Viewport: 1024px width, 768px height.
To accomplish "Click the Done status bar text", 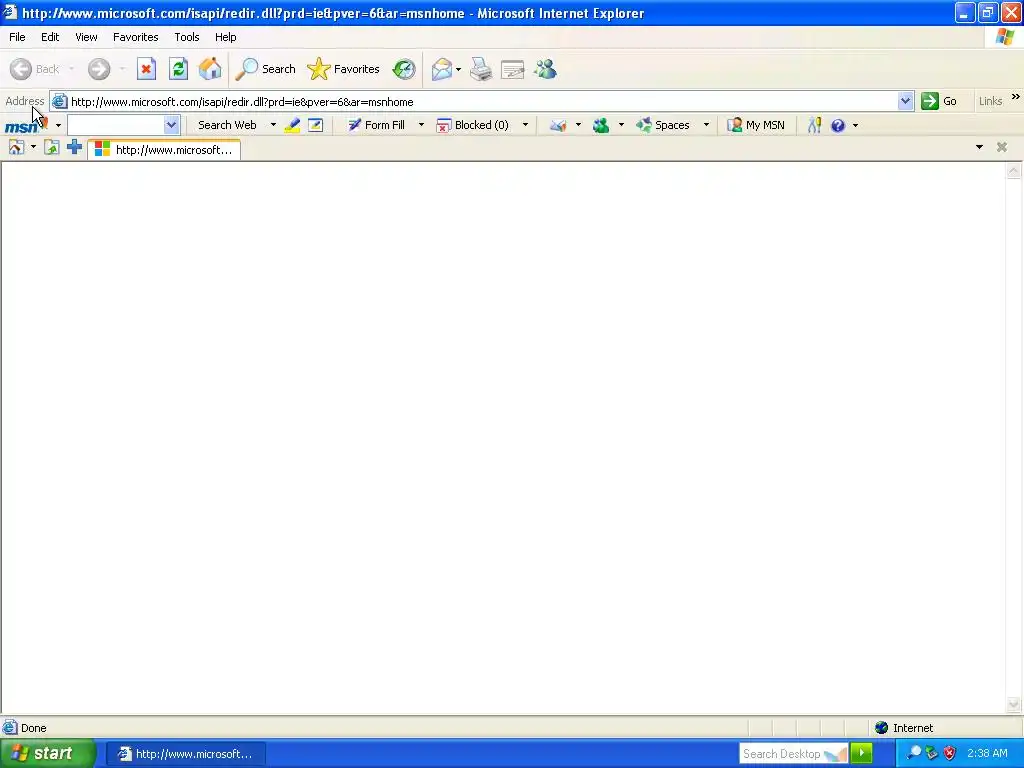I will click(33, 728).
